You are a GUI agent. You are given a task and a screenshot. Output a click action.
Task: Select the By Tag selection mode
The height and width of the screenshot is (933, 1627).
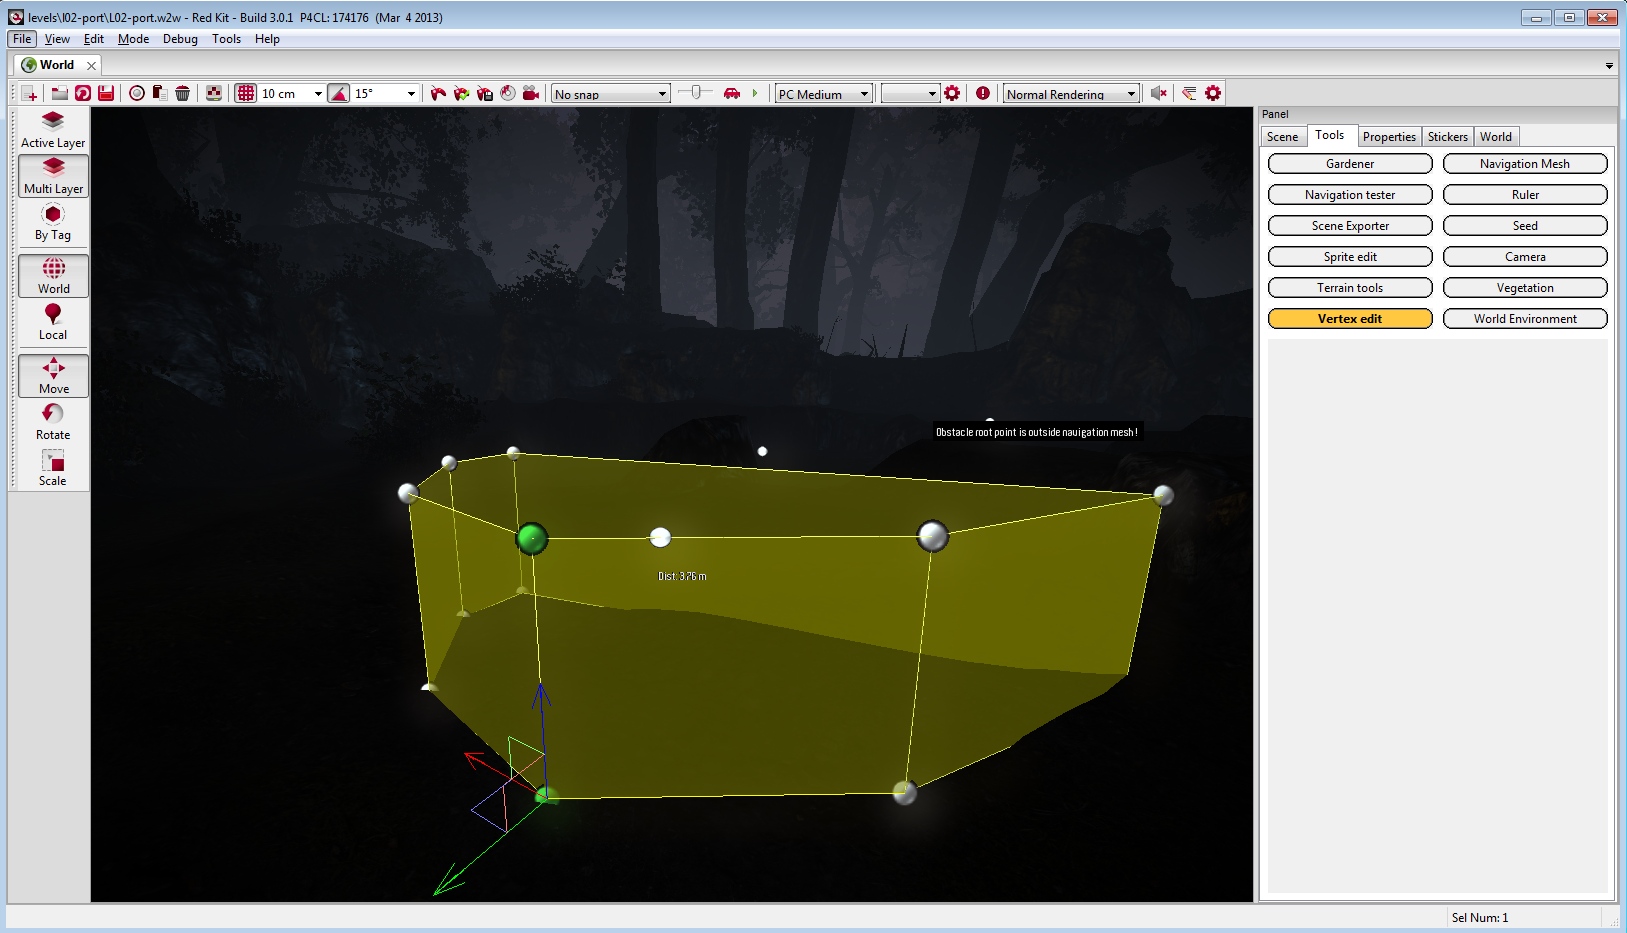53,222
